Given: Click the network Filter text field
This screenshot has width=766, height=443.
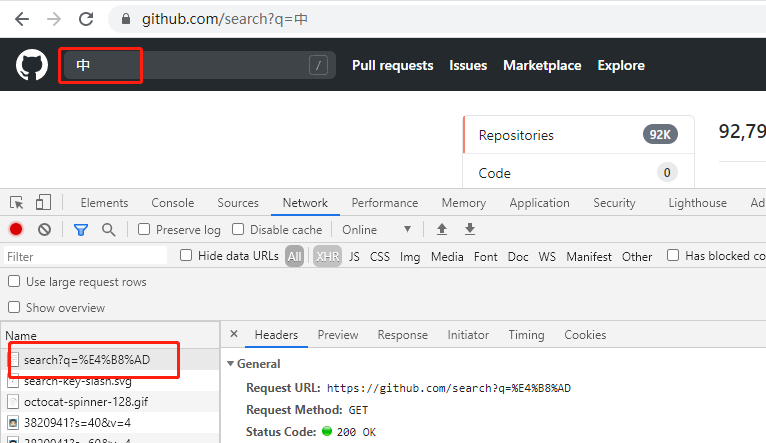Looking at the screenshot, I should click(x=85, y=256).
